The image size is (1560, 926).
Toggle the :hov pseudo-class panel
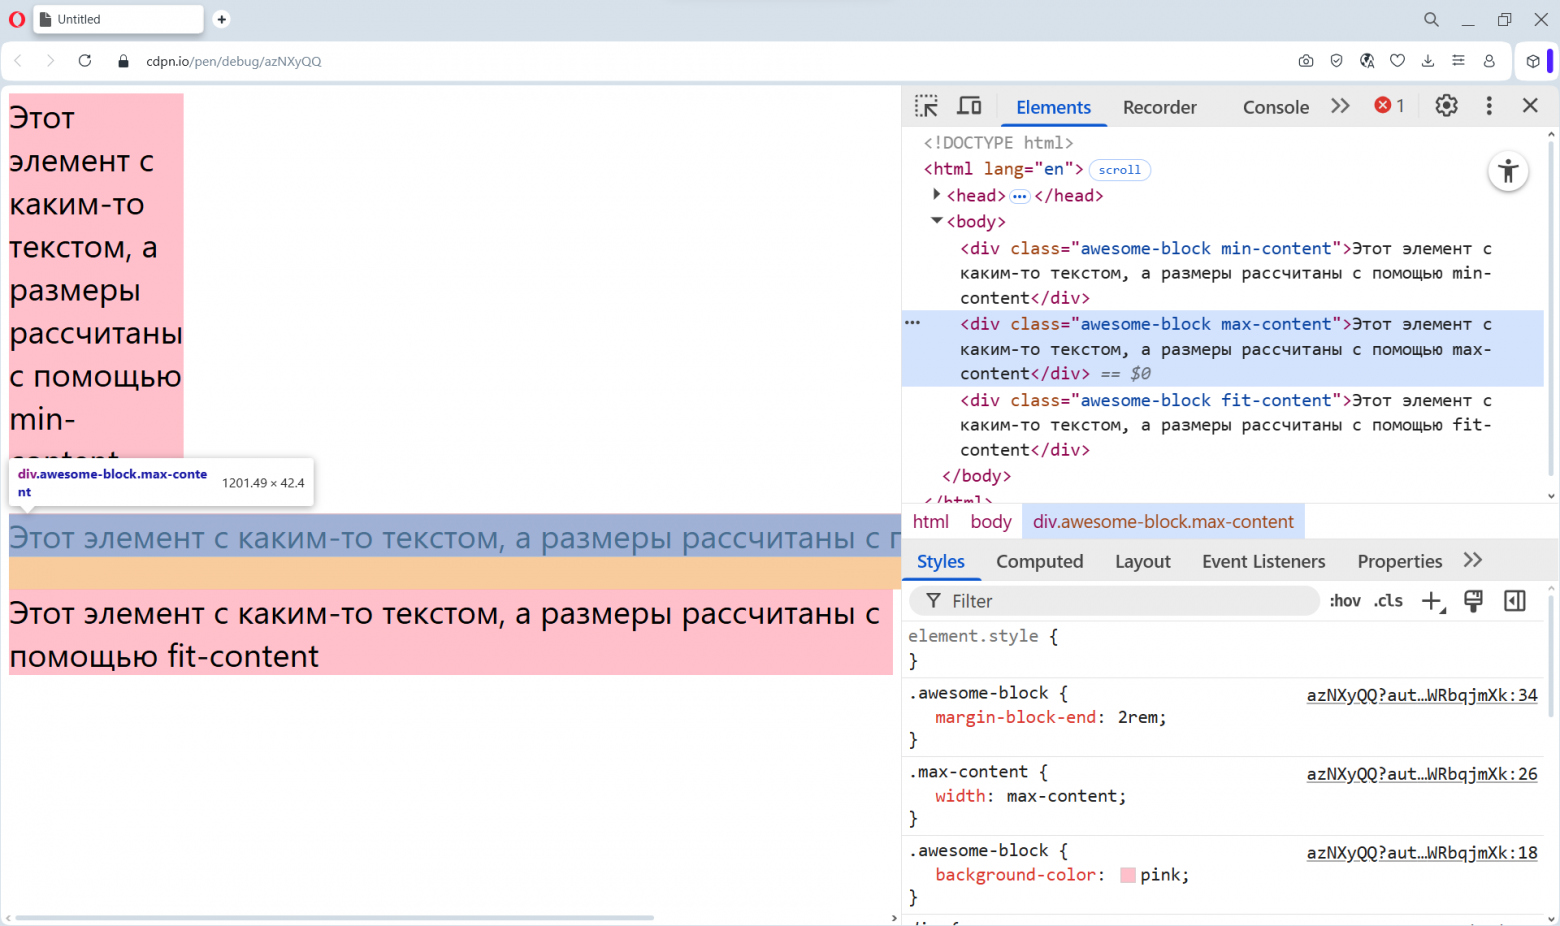point(1344,600)
